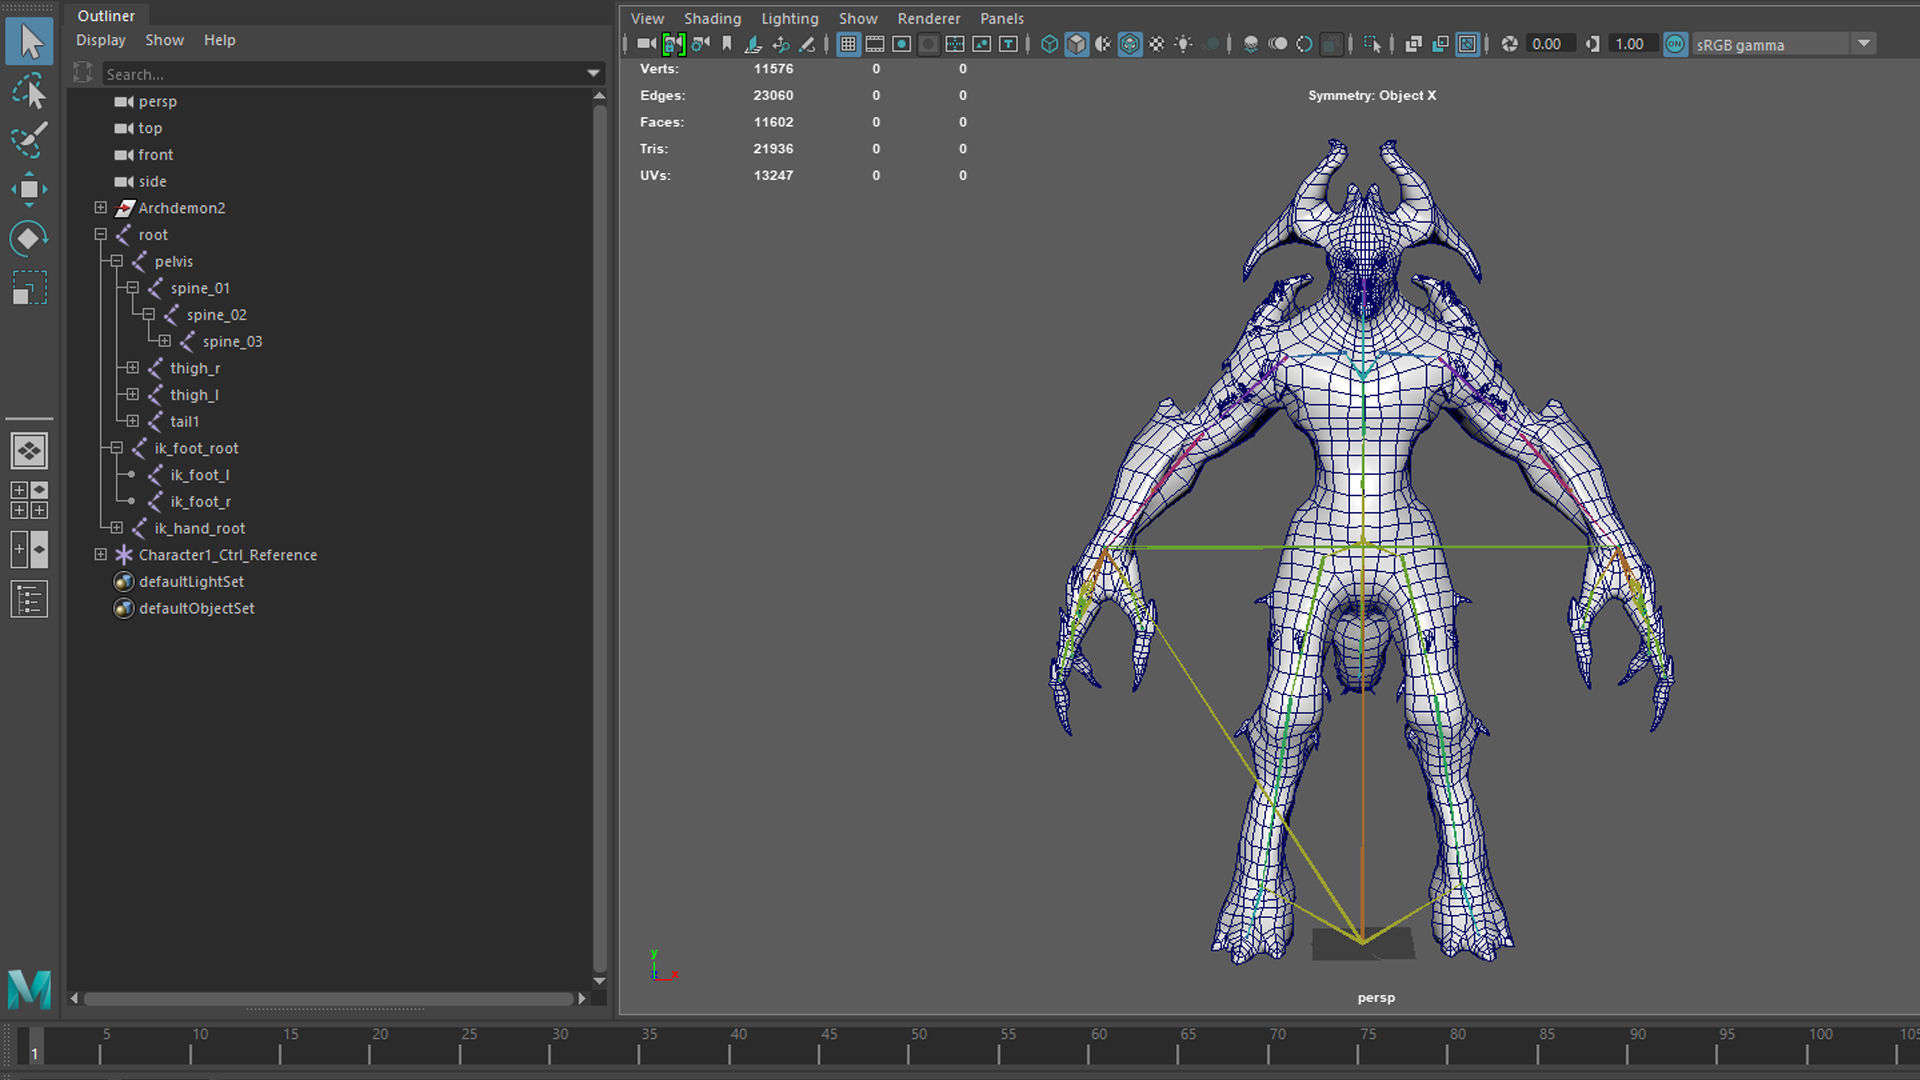This screenshot has height=1080, width=1920.
Task: Select the spine_02 joint
Action: [216, 315]
